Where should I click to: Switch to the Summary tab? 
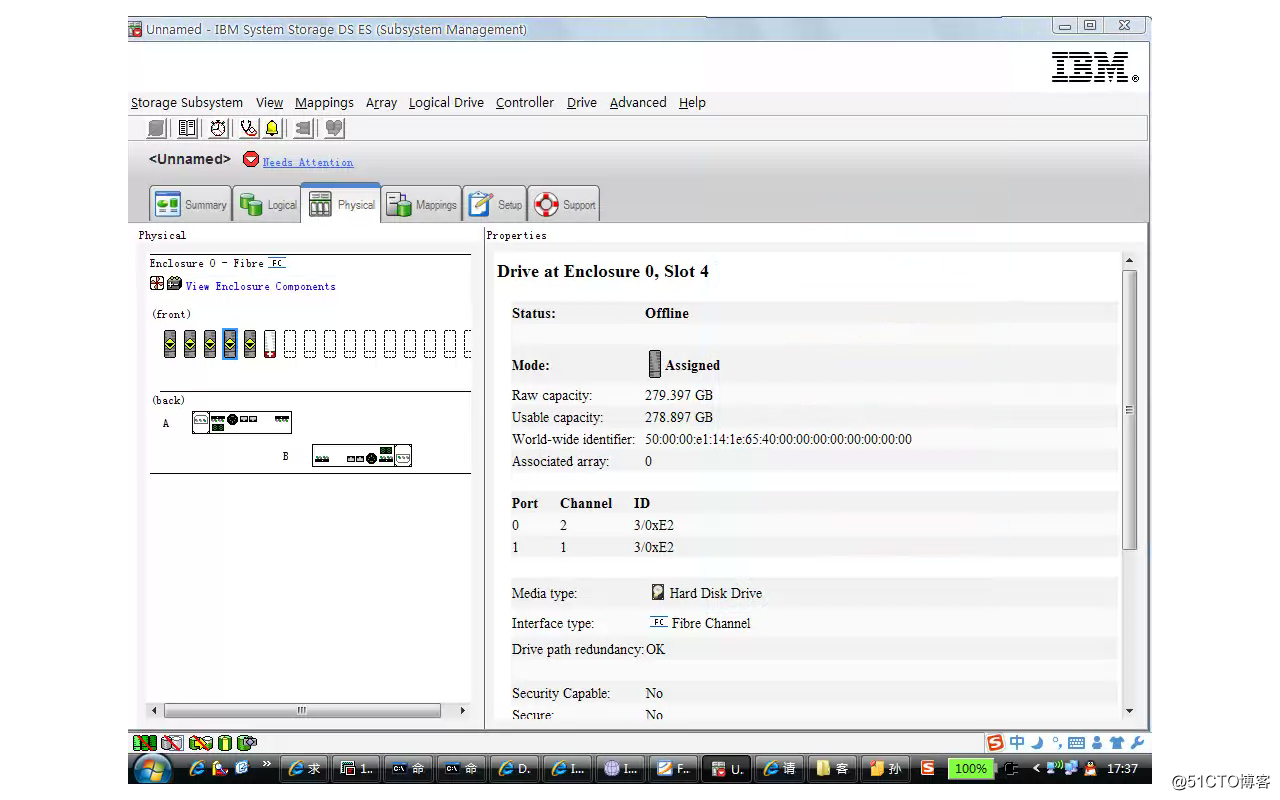click(x=191, y=204)
